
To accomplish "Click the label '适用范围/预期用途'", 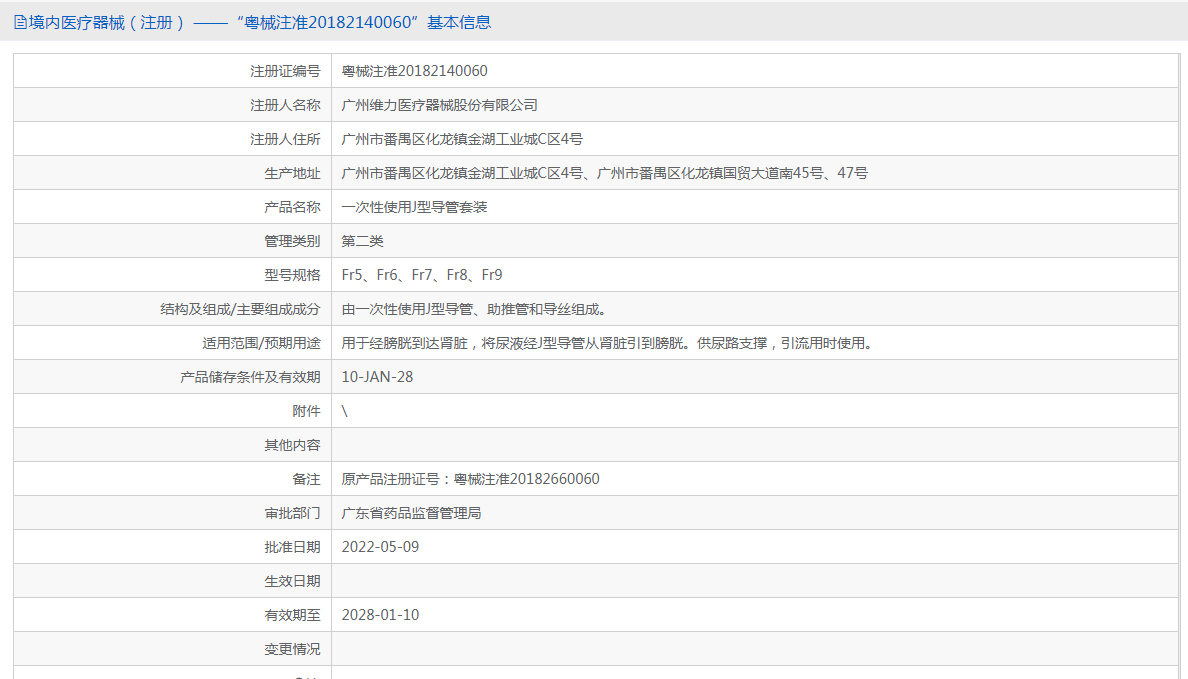I will (x=261, y=343).
